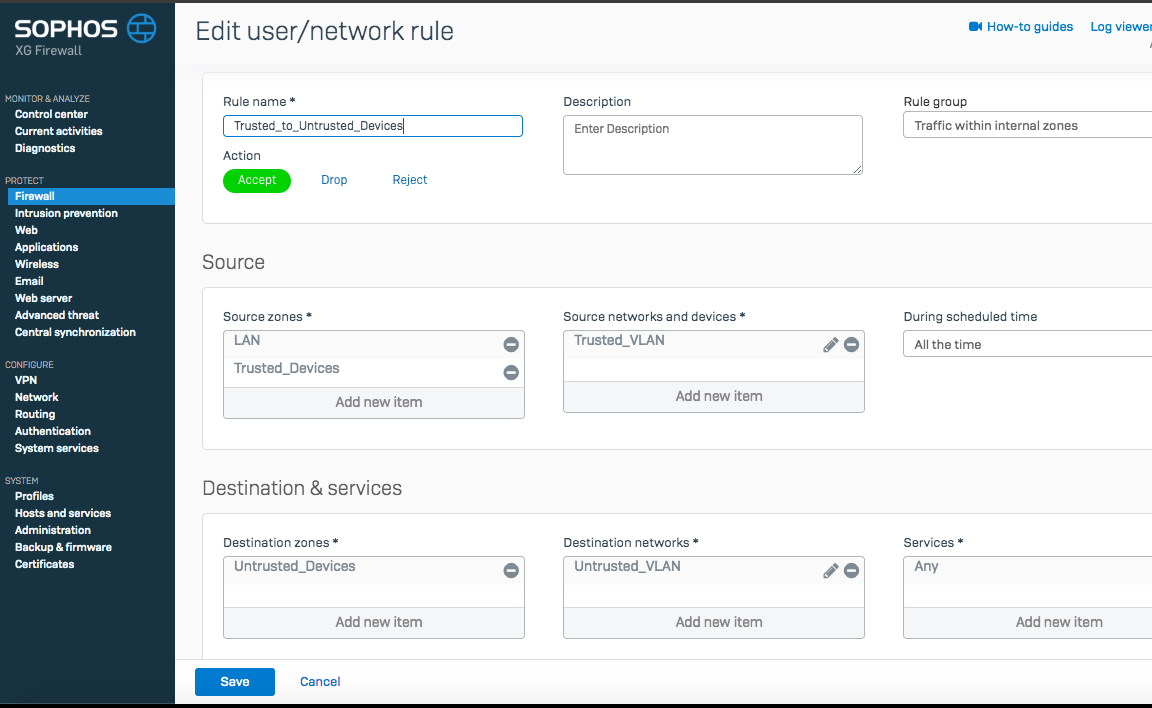
Task: Remove Untrusted_VLAN from destination networks
Action: point(851,571)
